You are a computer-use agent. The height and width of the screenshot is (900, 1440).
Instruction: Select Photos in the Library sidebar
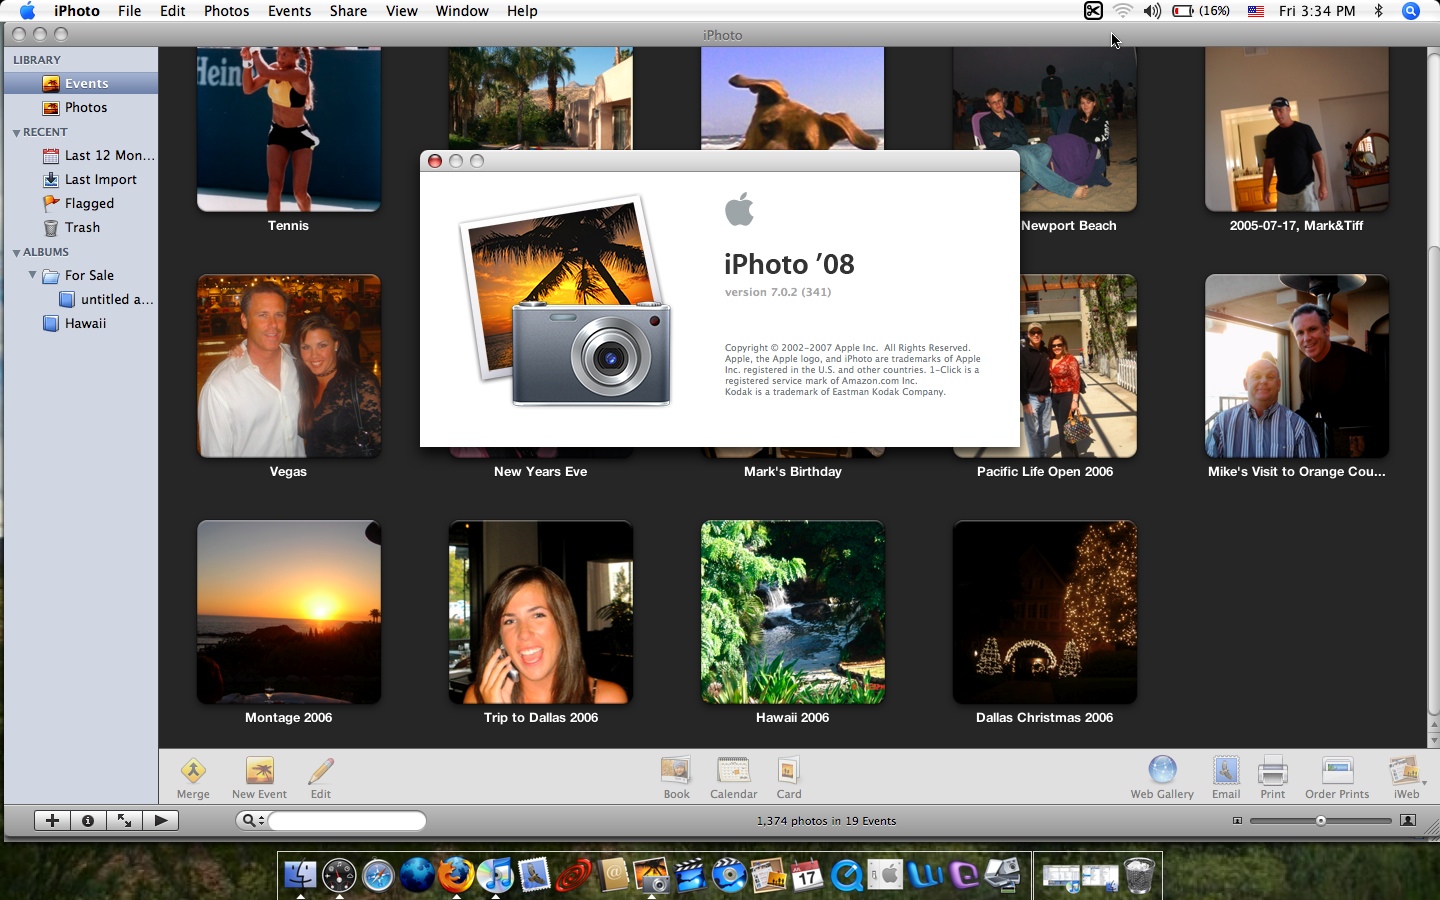(x=80, y=107)
